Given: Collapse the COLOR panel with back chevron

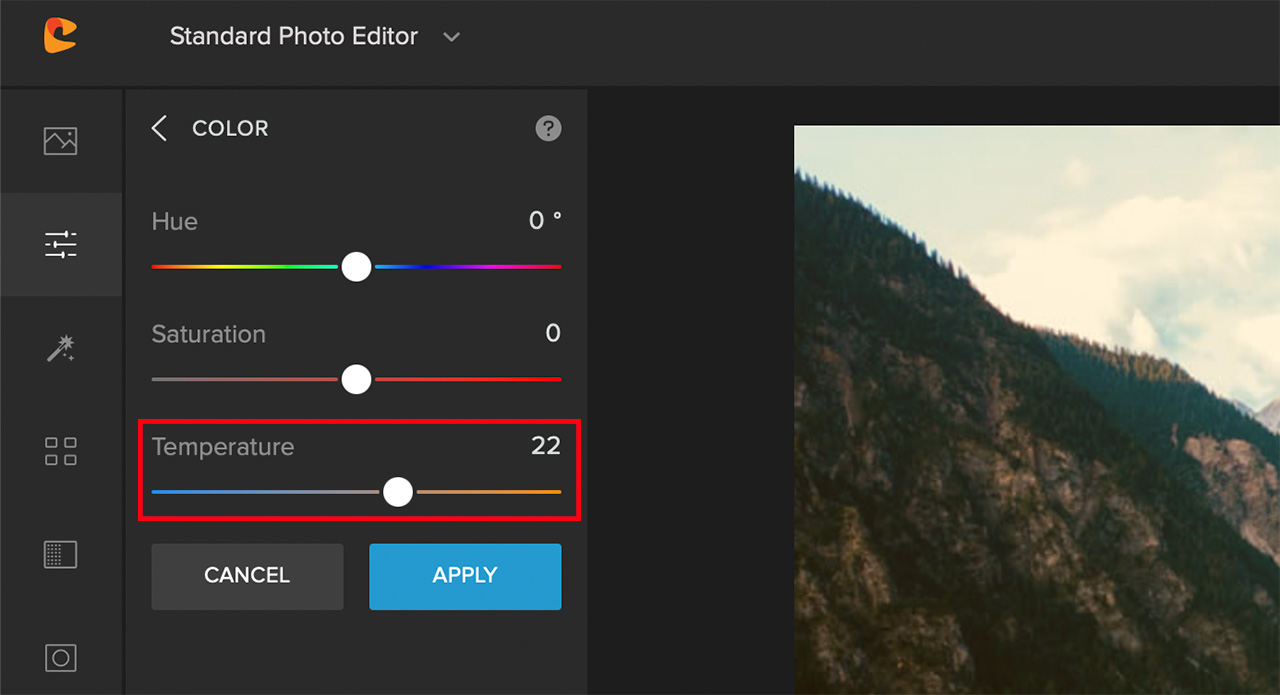Looking at the screenshot, I should coord(159,128).
